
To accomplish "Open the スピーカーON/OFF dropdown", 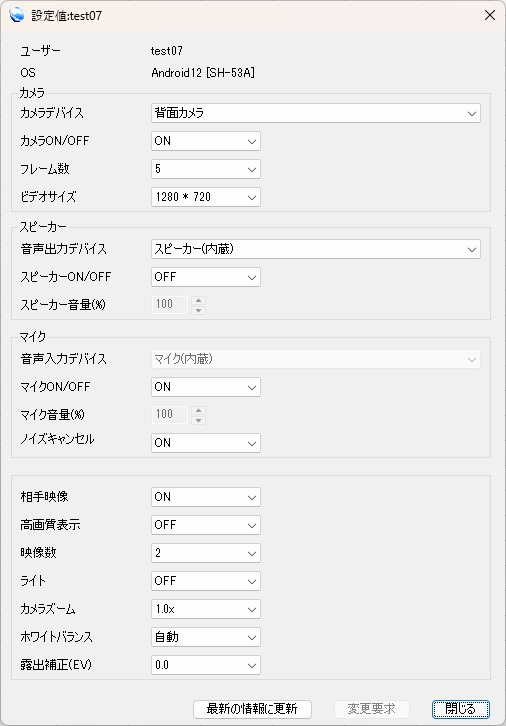I will pos(206,277).
